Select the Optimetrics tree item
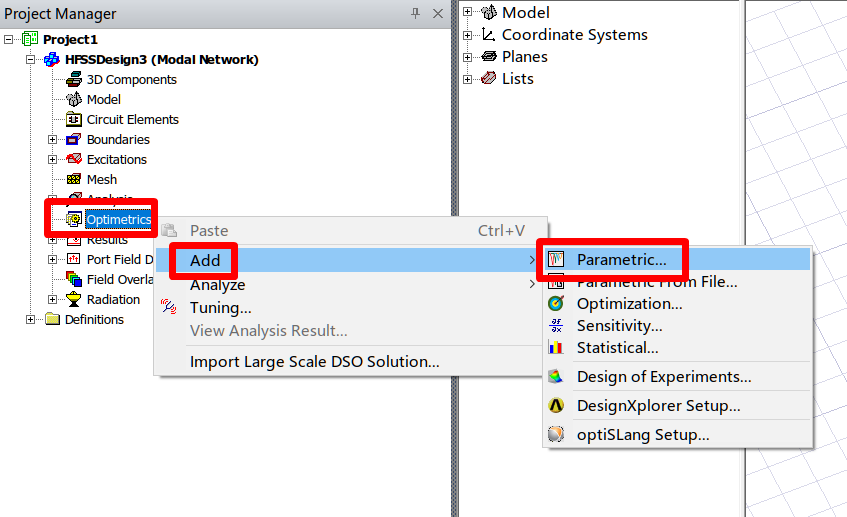Screen dimensions: 847x517 coord(118,219)
